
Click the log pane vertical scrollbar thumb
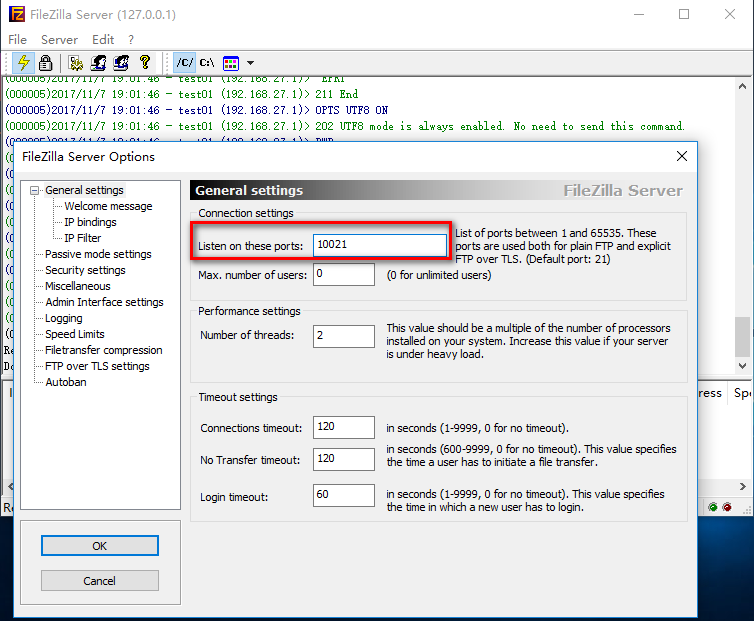point(742,336)
